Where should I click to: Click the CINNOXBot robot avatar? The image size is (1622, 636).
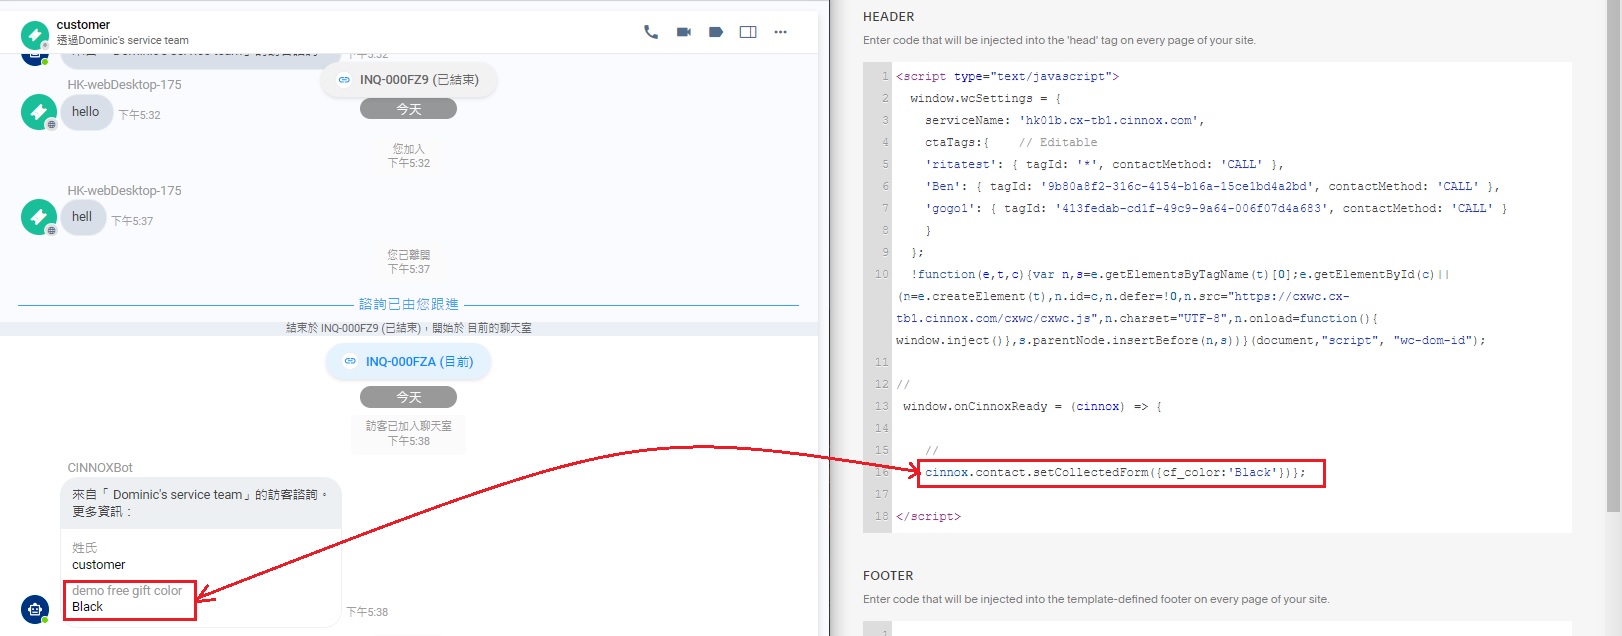click(x=35, y=608)
